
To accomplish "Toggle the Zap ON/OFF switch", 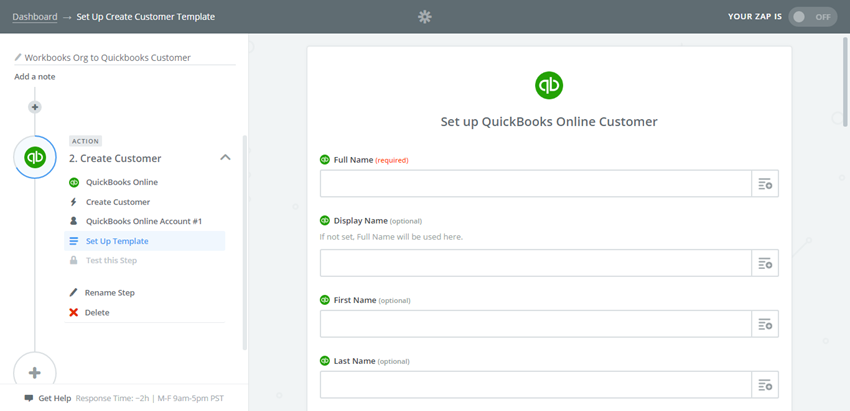I will point(812,17).
